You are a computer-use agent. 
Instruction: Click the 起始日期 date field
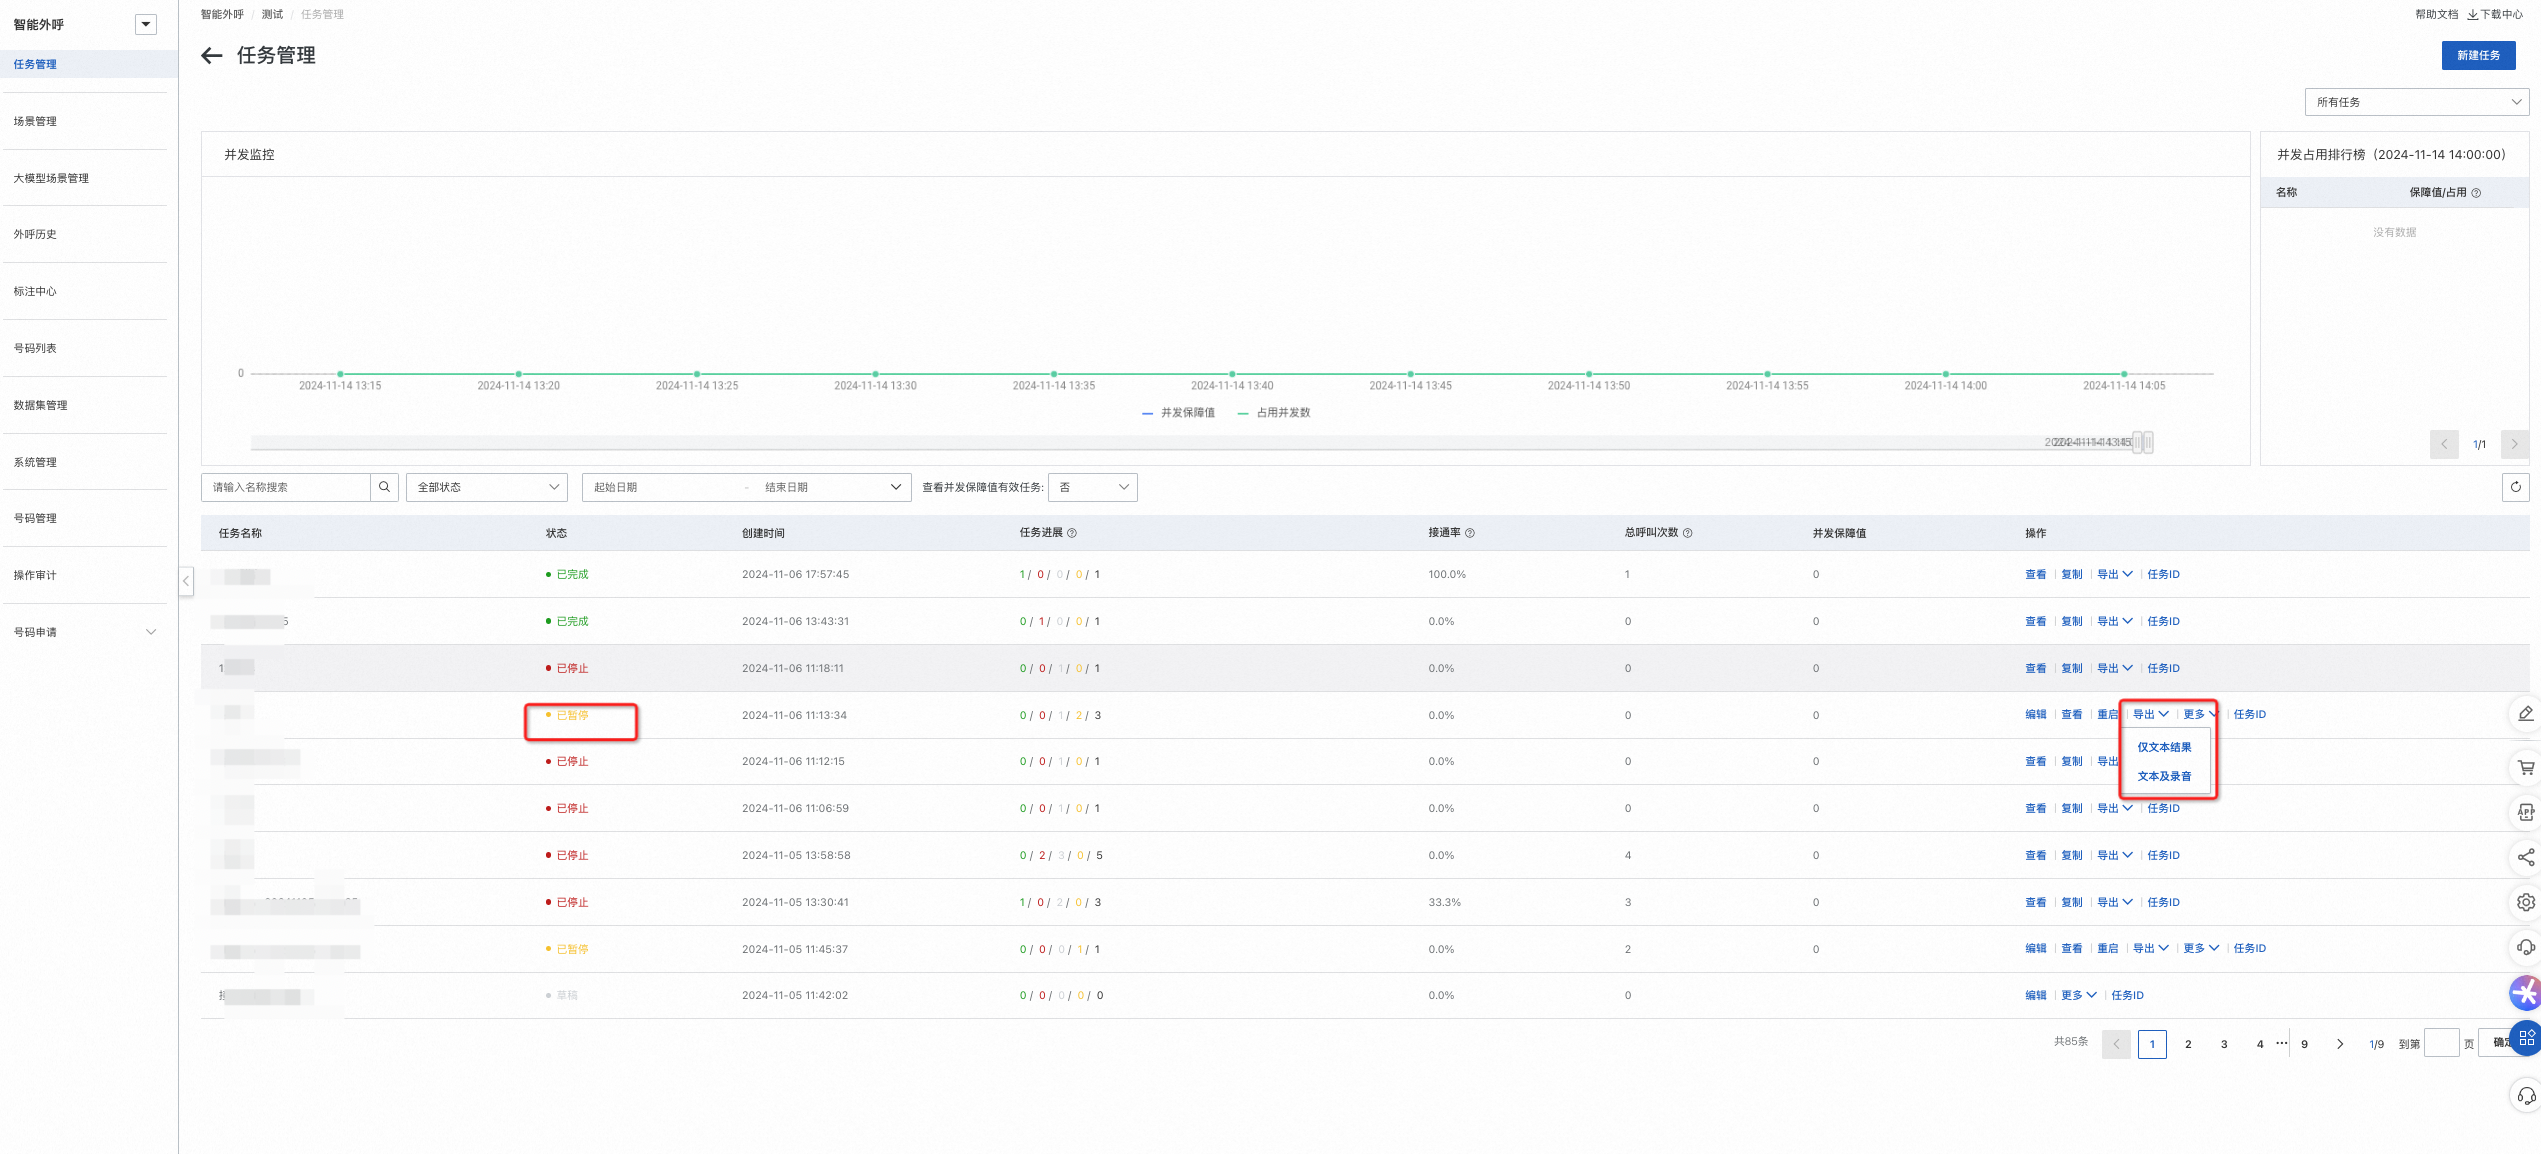[660, 487]
